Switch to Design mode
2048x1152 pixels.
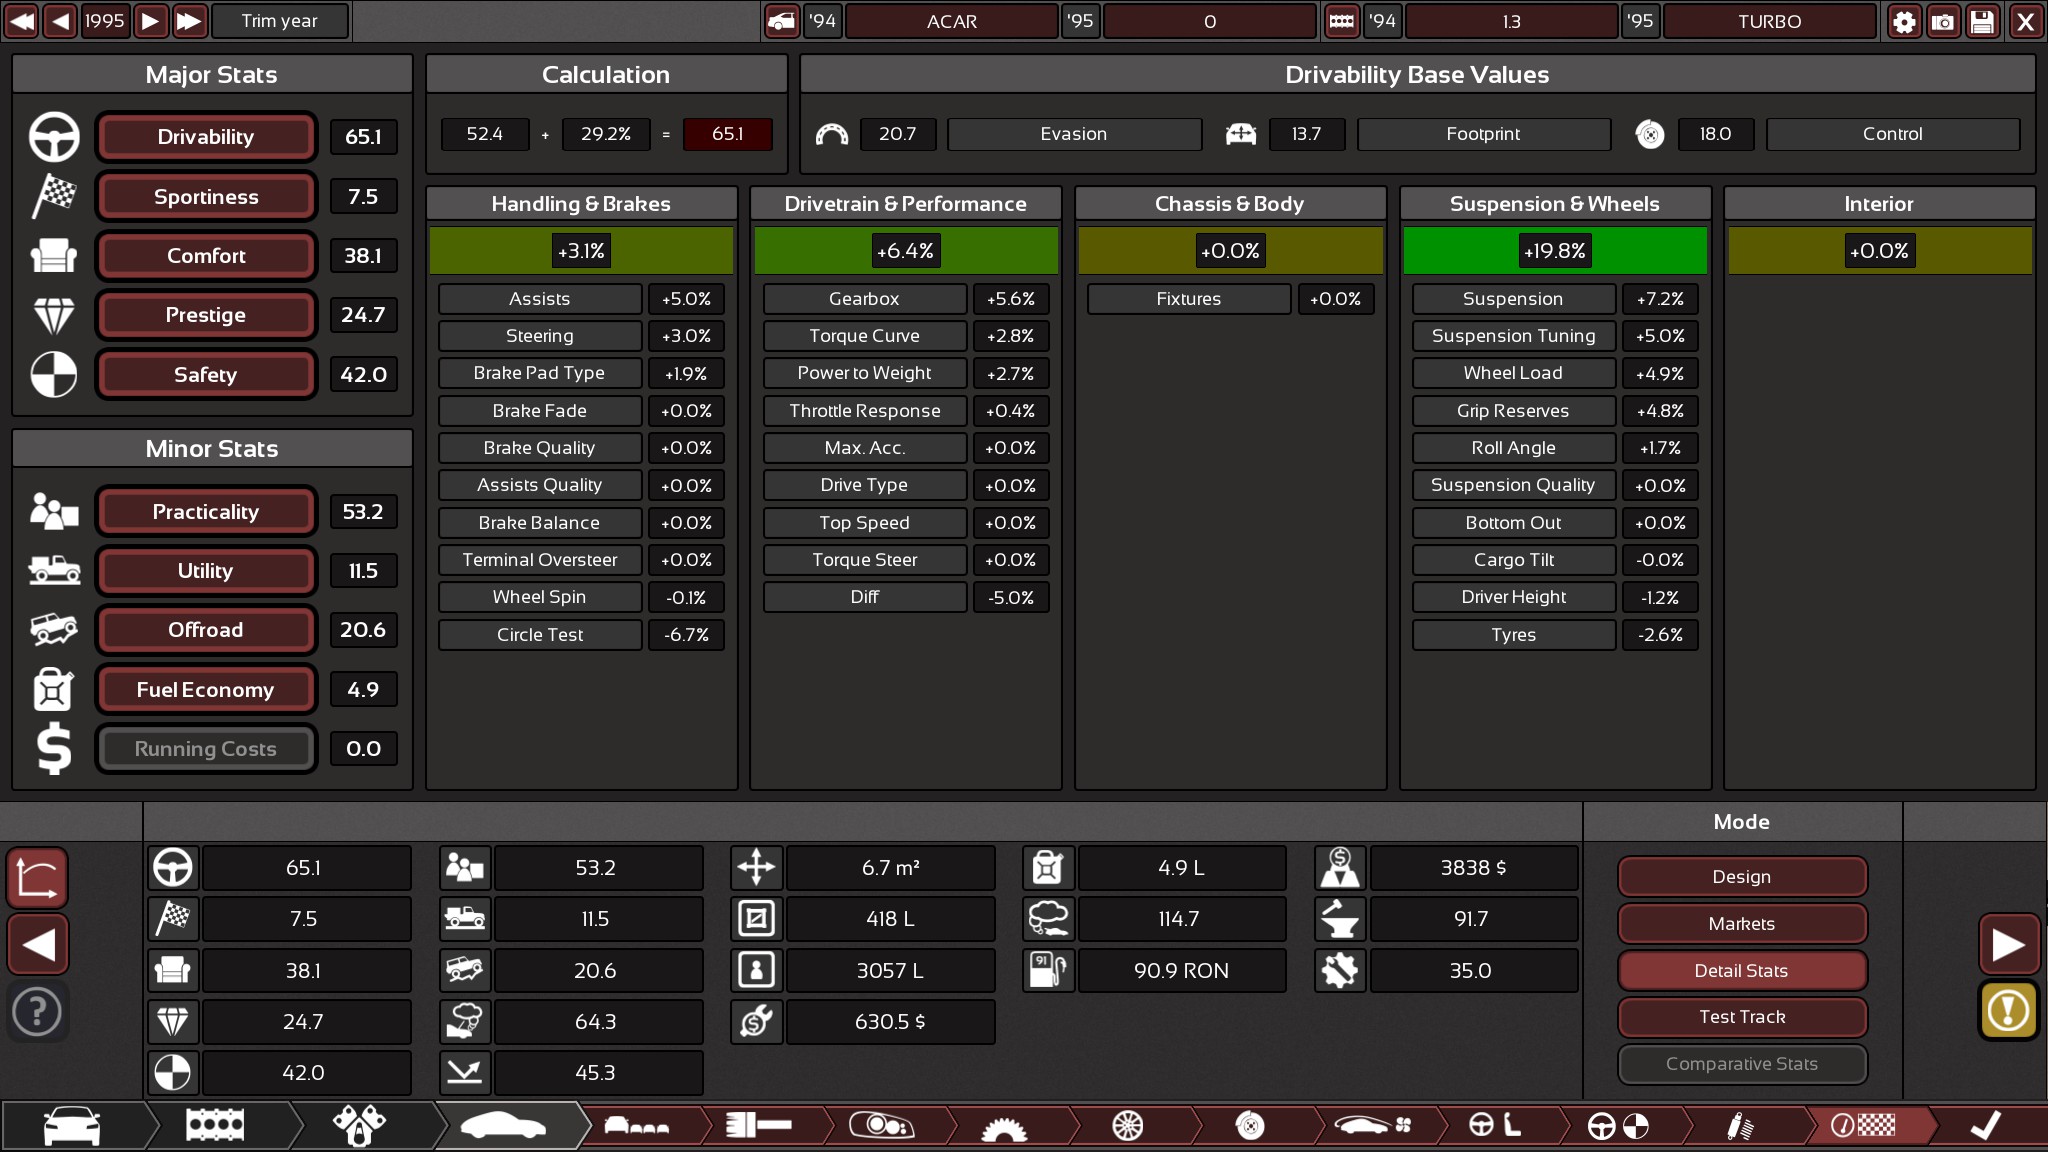click(x=1742, y=877)
